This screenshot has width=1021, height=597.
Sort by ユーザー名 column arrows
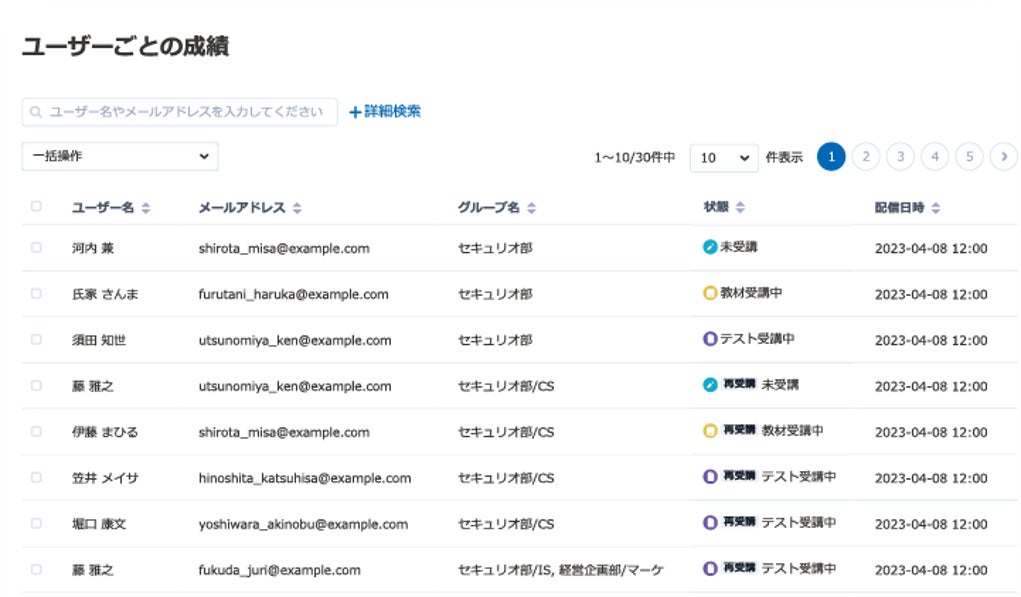pos(146,208)
